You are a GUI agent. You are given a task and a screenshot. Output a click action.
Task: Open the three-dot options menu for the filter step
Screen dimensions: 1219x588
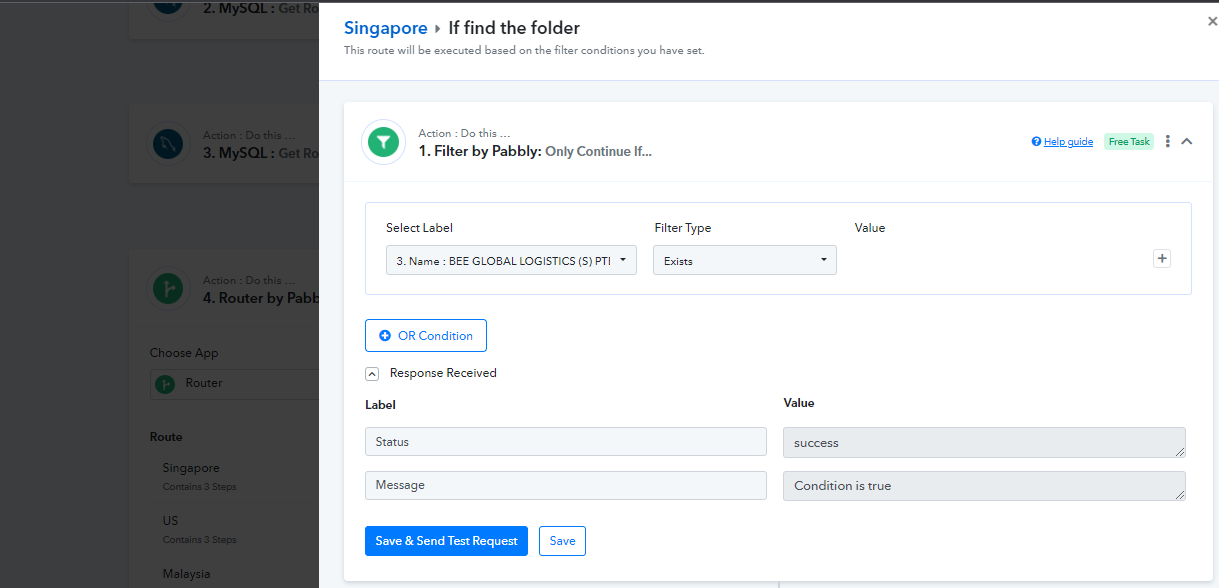click(1167, 142)
